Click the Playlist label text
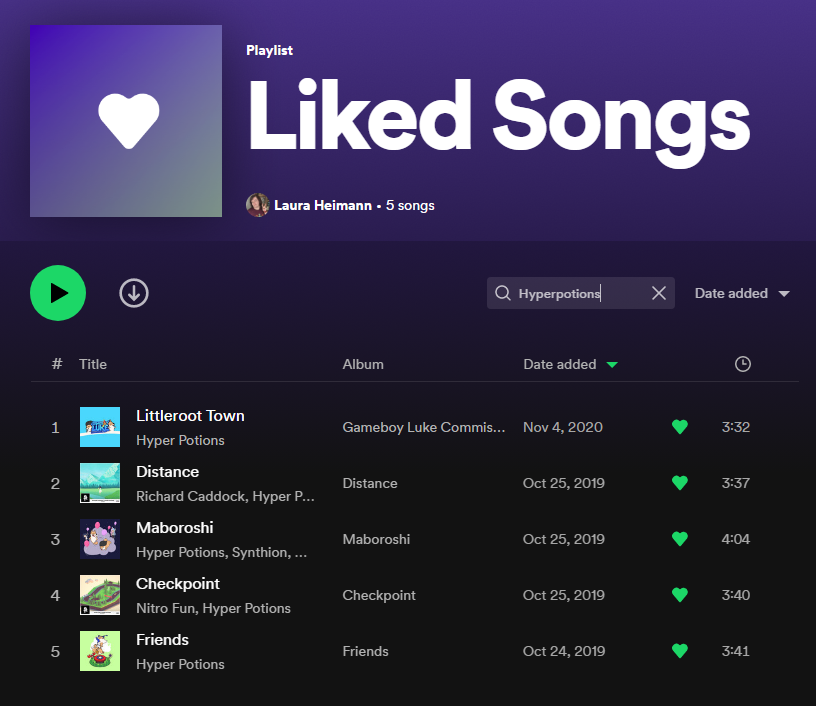 pos(269,50)
